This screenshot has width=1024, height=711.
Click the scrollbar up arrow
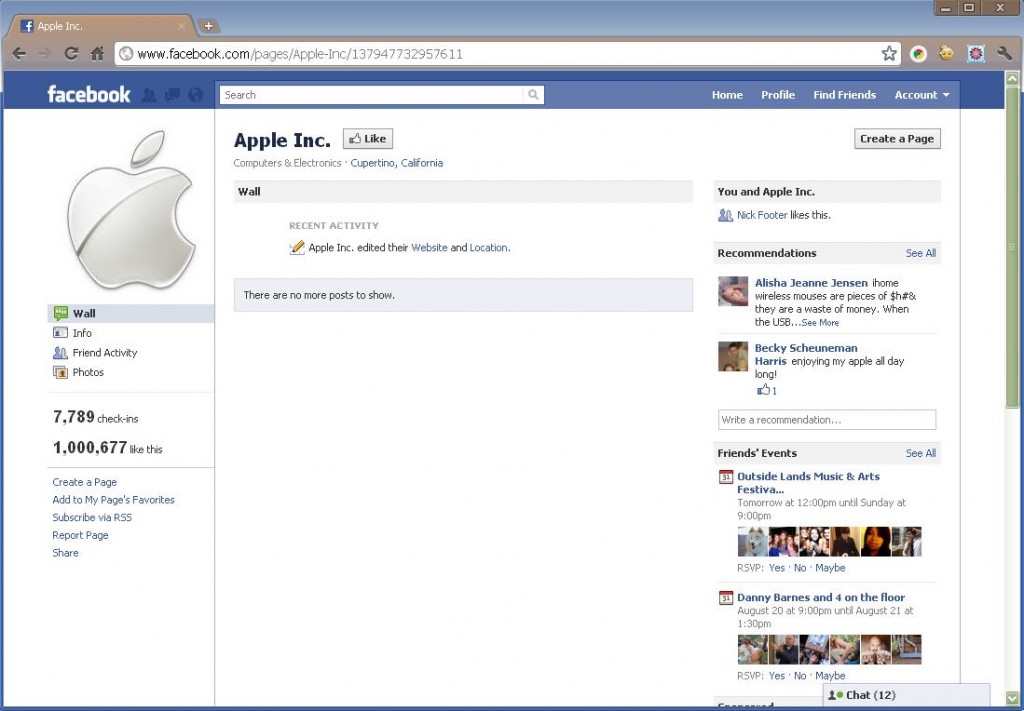(x=1012, y=78)
